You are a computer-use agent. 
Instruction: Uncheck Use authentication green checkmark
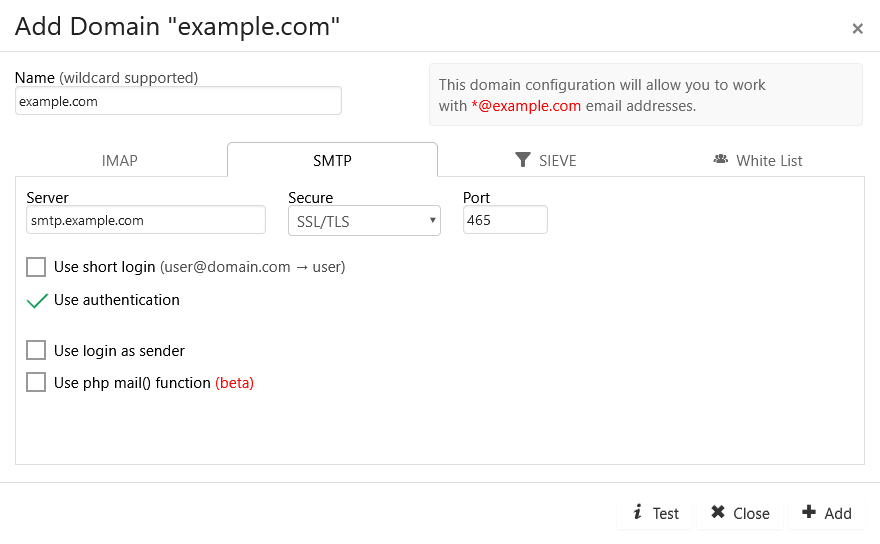37,301
